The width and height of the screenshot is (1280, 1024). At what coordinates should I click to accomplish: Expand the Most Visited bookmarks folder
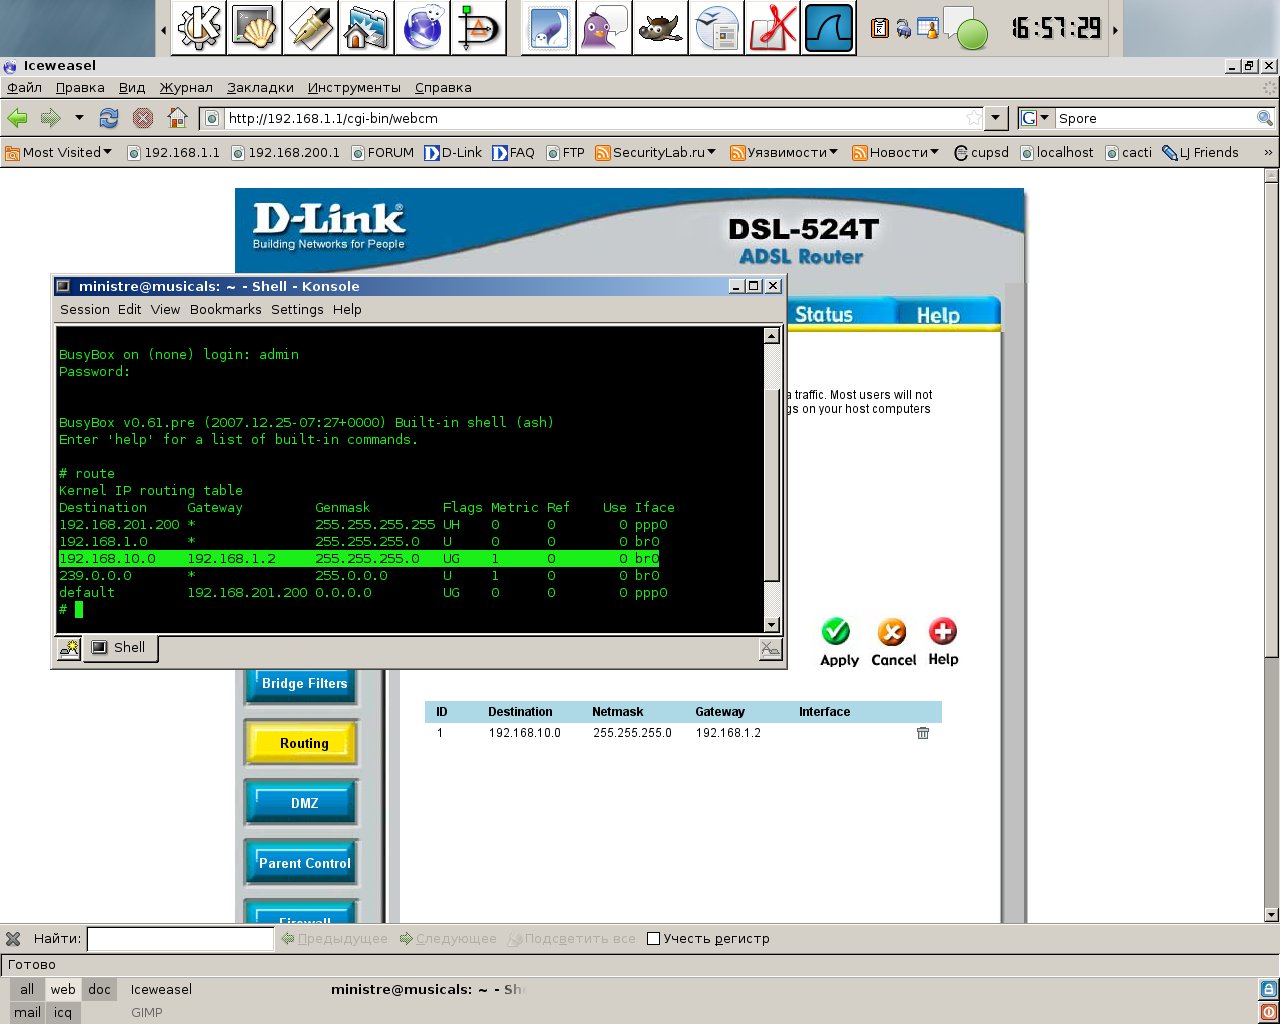click(58, 153)
